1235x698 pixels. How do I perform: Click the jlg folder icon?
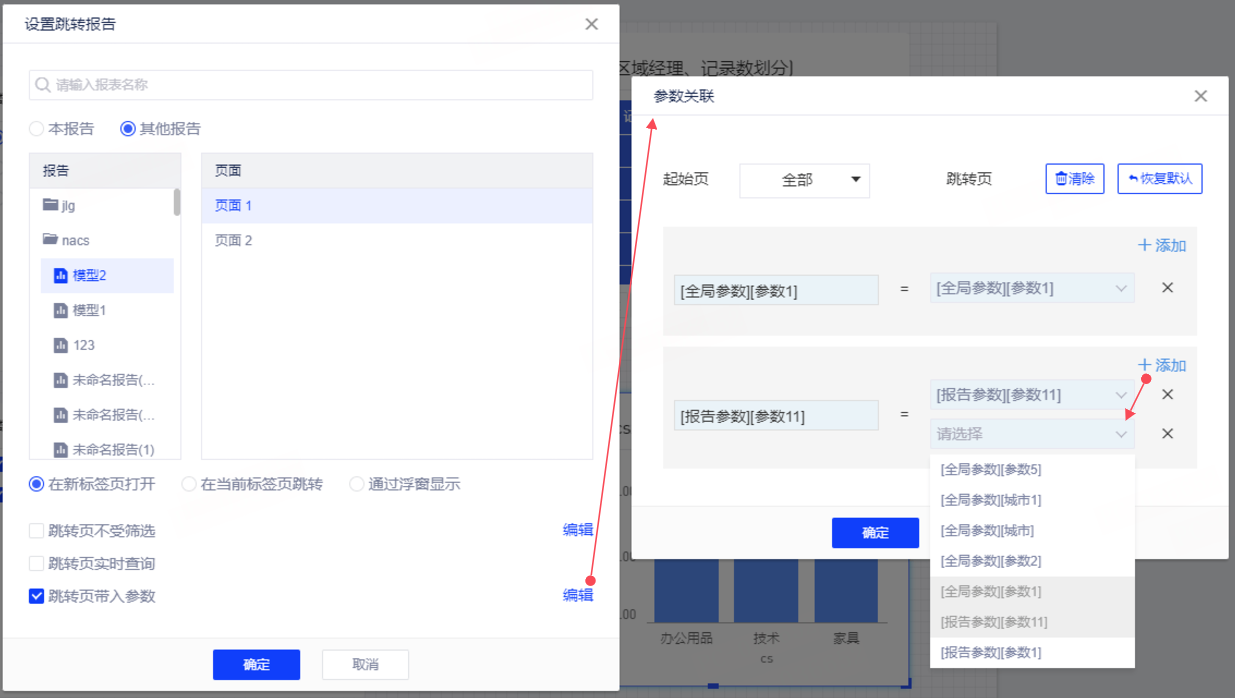pos(50,205)
